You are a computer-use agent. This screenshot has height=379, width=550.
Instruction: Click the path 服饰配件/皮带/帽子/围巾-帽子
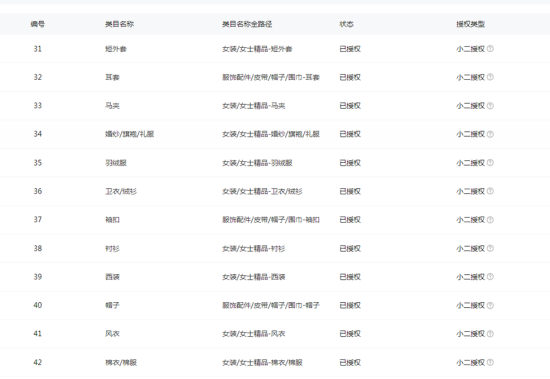coord(271,305)
